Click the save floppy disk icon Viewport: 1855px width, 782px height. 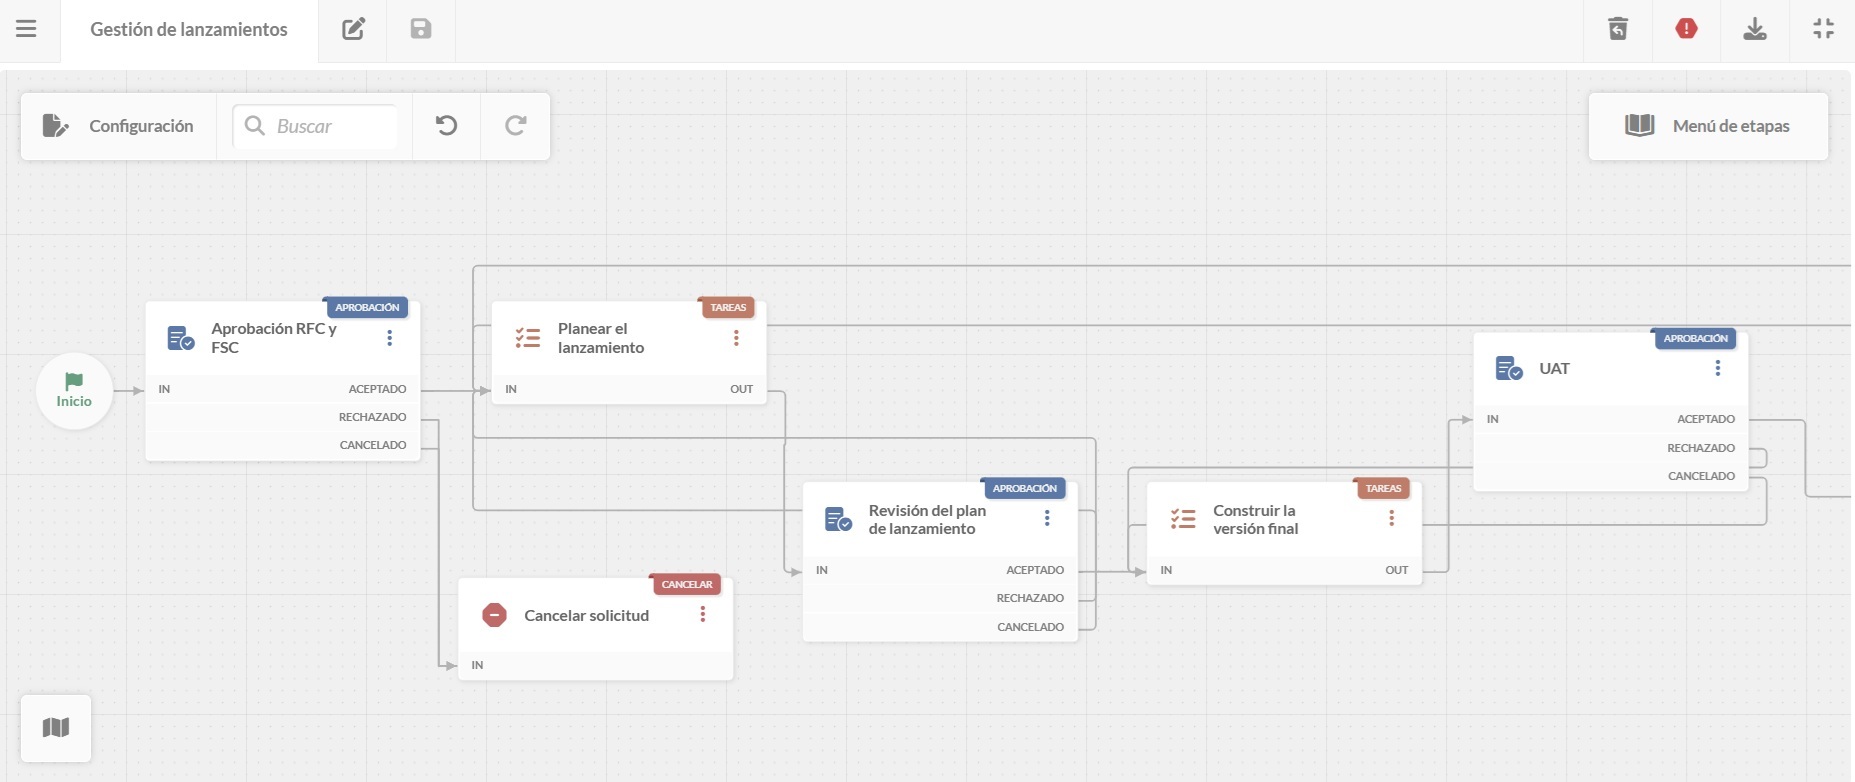click(421, 29)
